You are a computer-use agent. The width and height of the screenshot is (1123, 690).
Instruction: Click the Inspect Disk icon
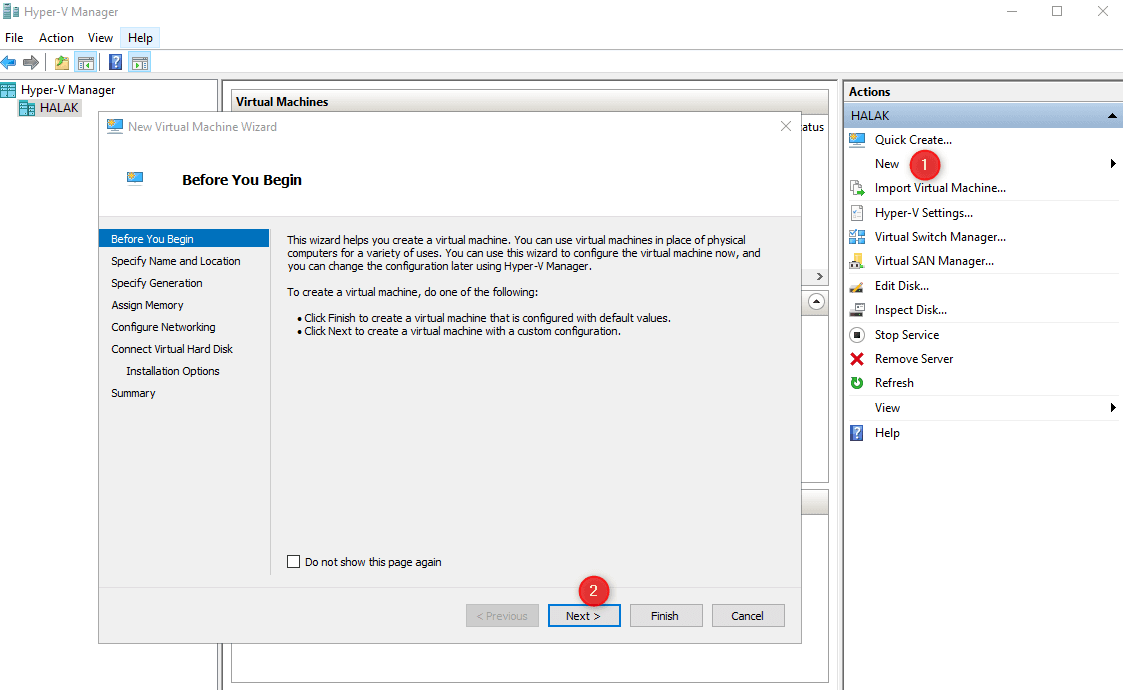tap(857, 310)
